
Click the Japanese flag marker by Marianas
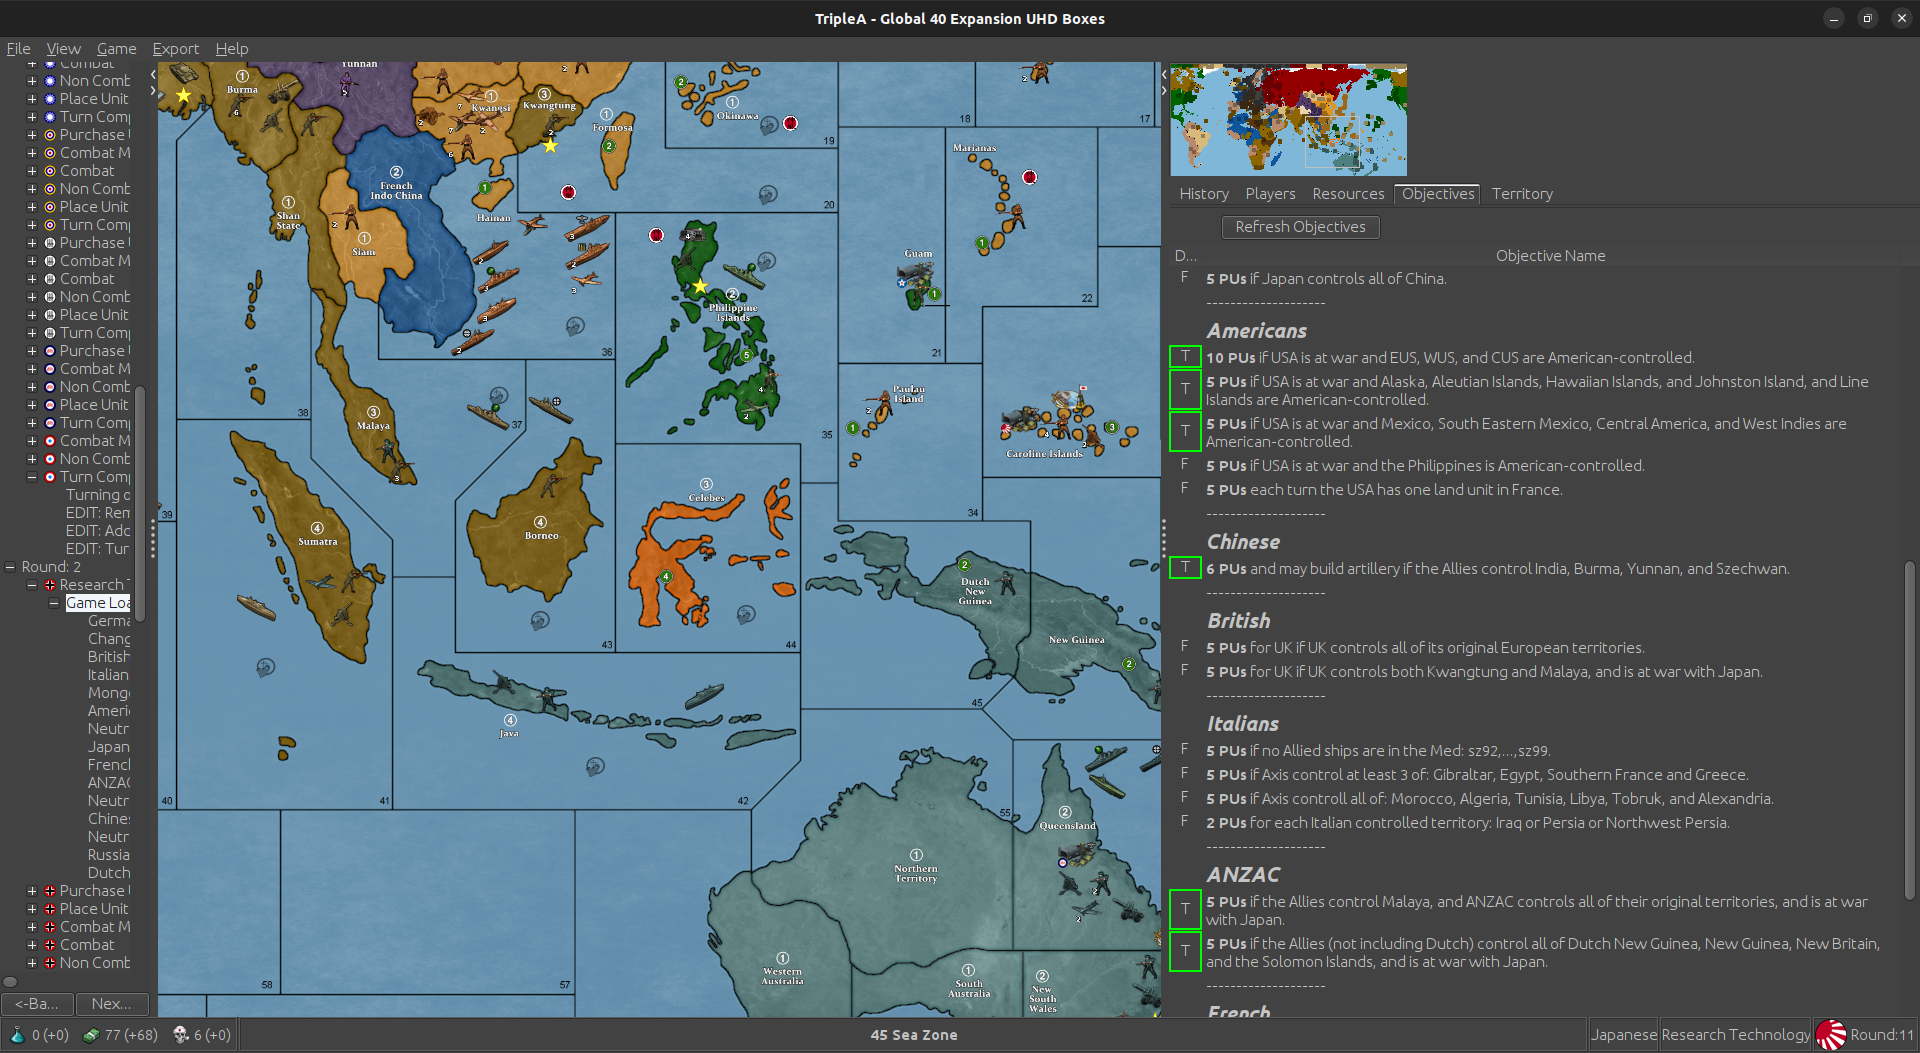tap(1029, 177)
